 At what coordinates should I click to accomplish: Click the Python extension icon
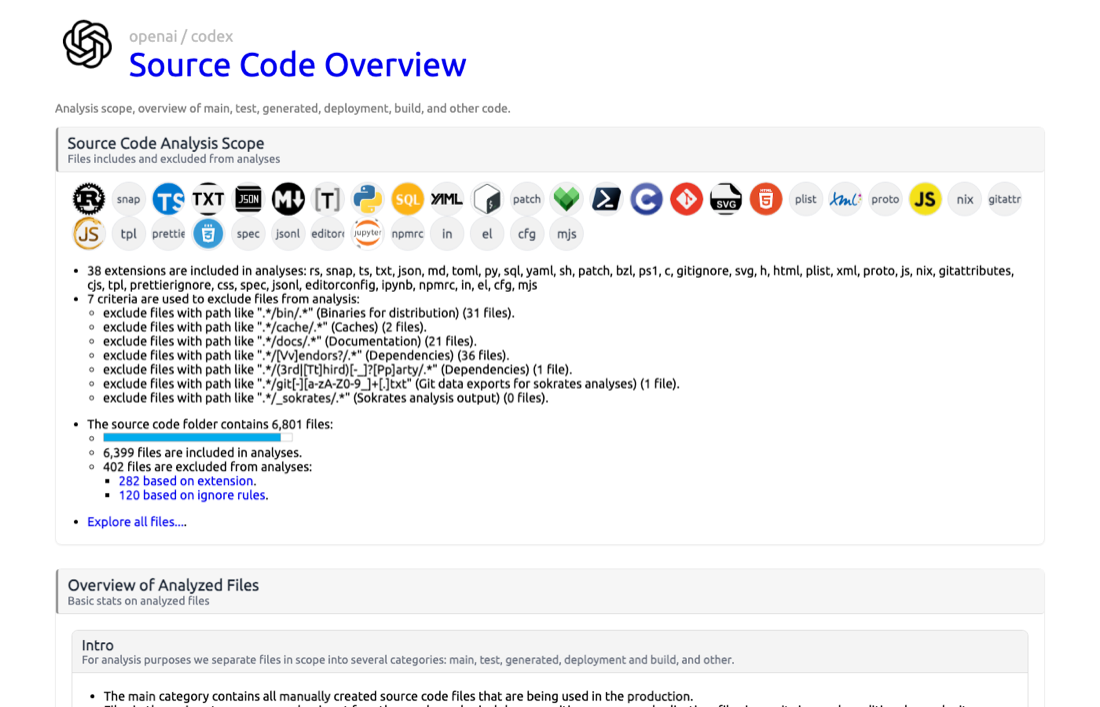pyautogui.click(x=368, y=199)
